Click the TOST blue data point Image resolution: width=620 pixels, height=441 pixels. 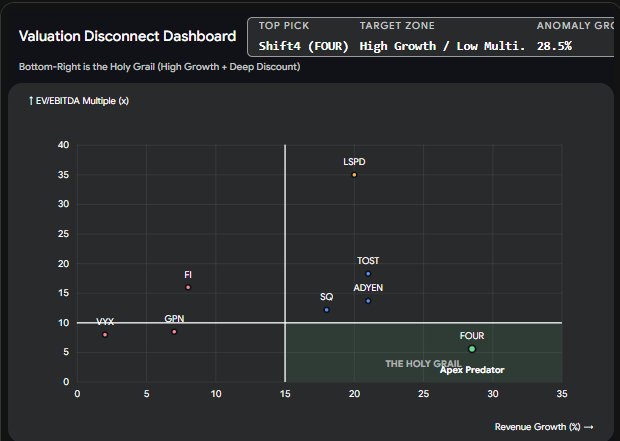tap(368, 274)
